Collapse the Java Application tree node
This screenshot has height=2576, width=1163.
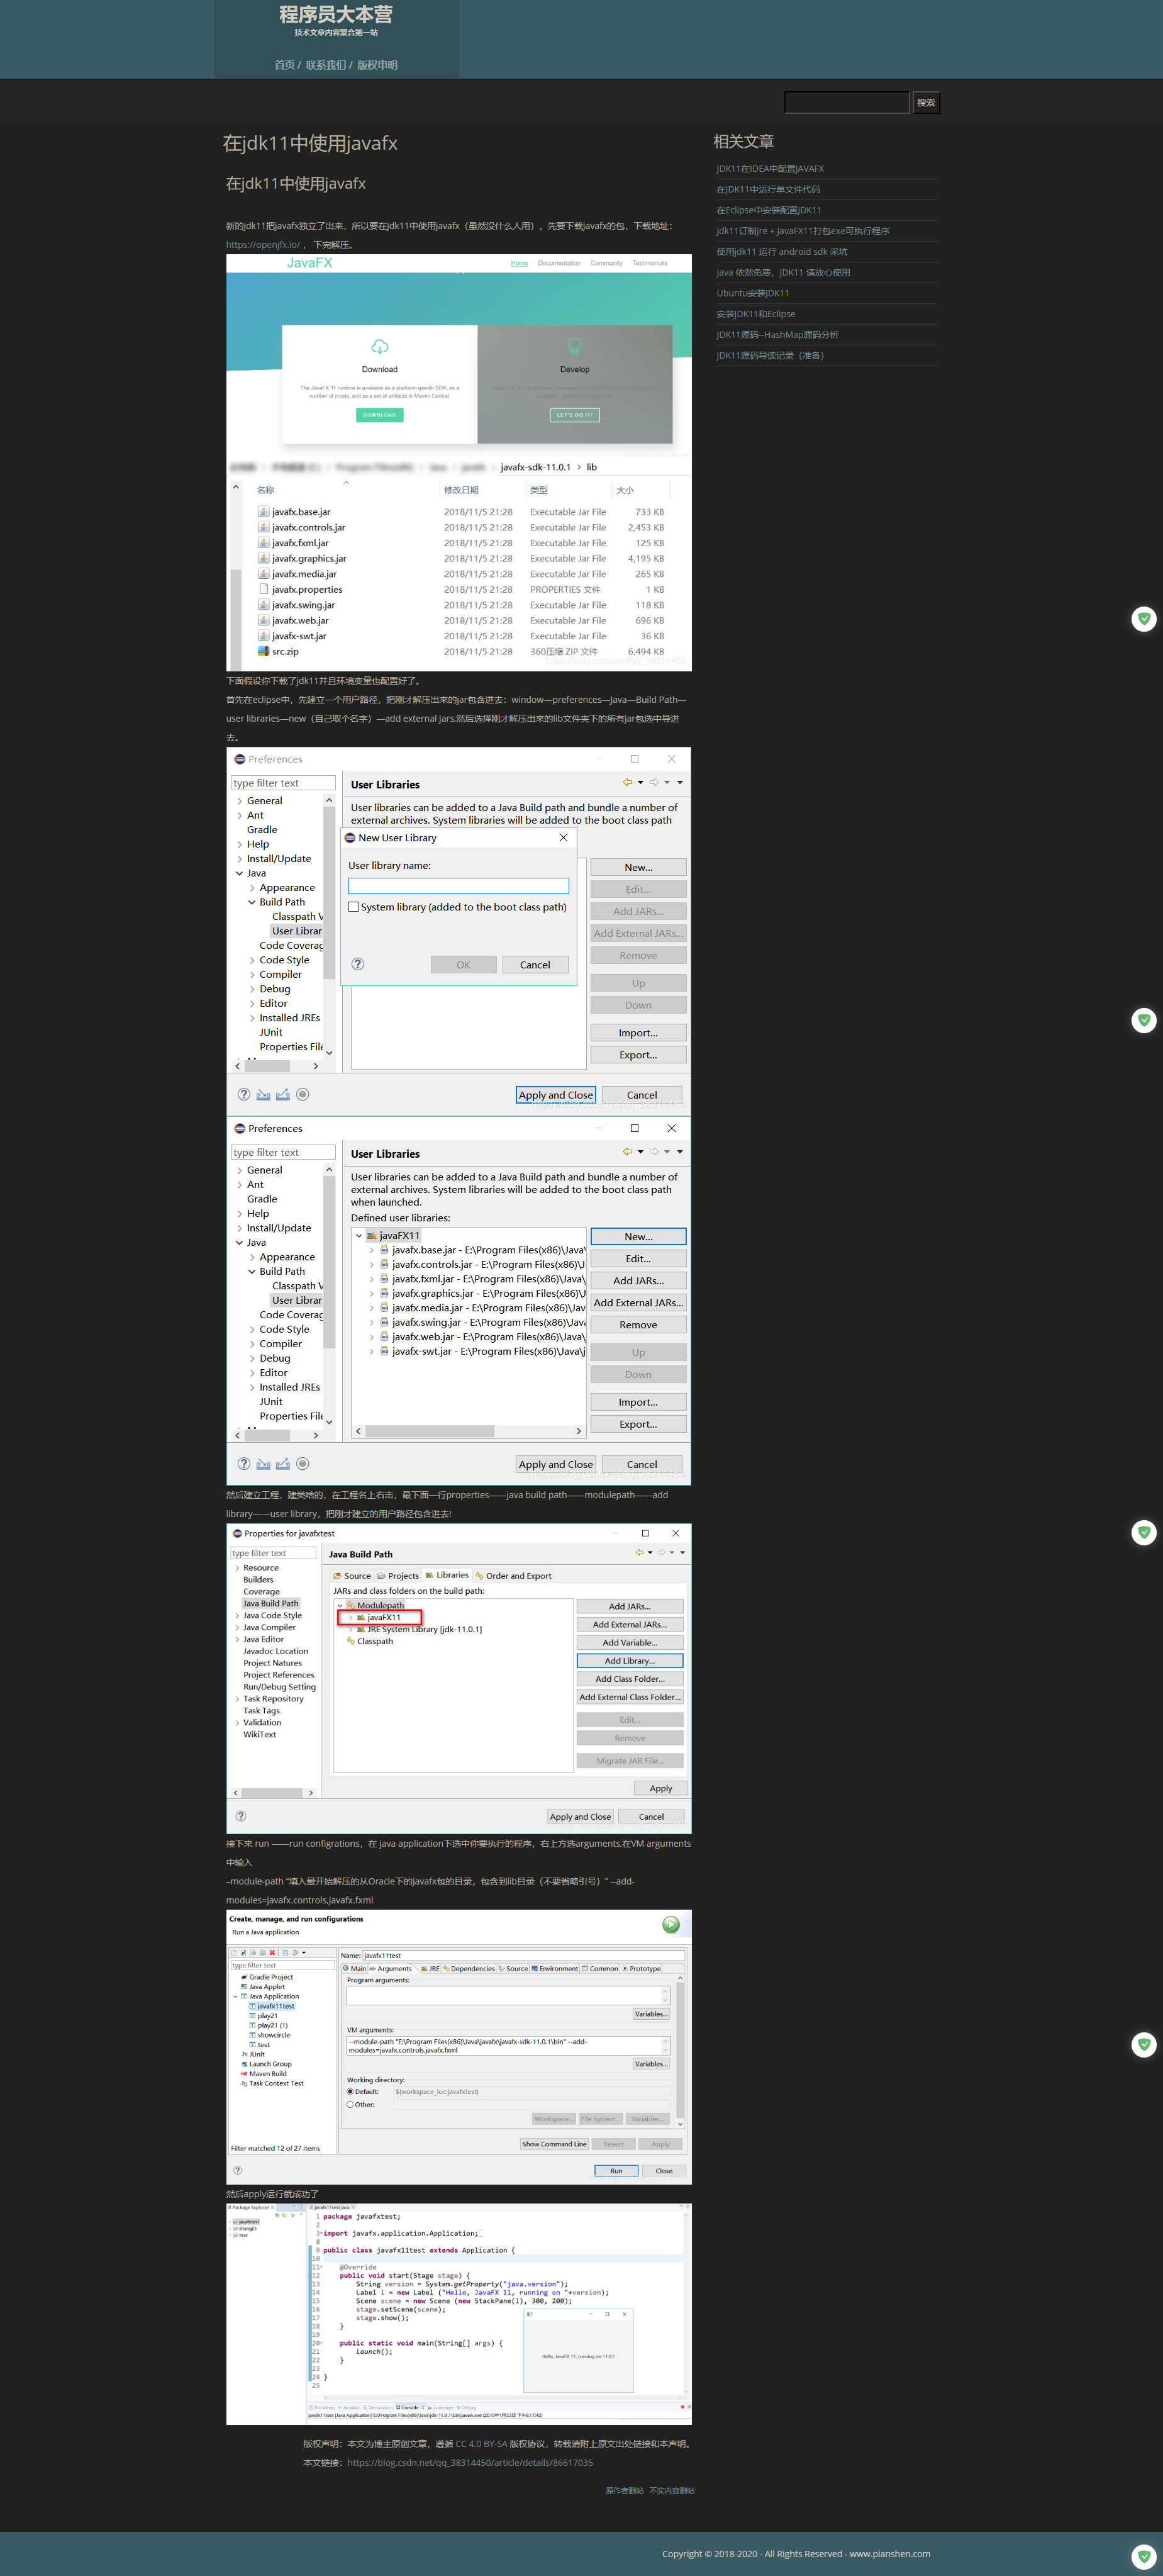237,1996
